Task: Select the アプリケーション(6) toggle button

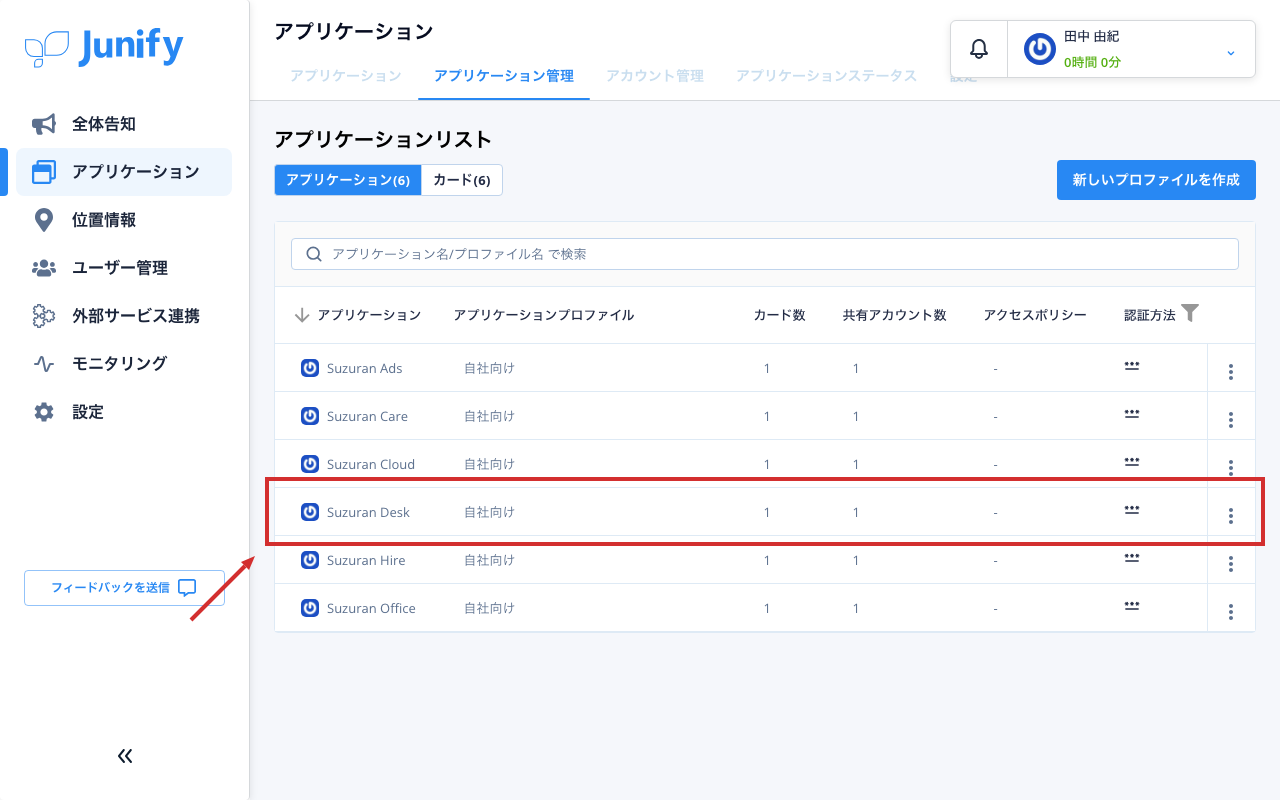Action: (348, 180)
